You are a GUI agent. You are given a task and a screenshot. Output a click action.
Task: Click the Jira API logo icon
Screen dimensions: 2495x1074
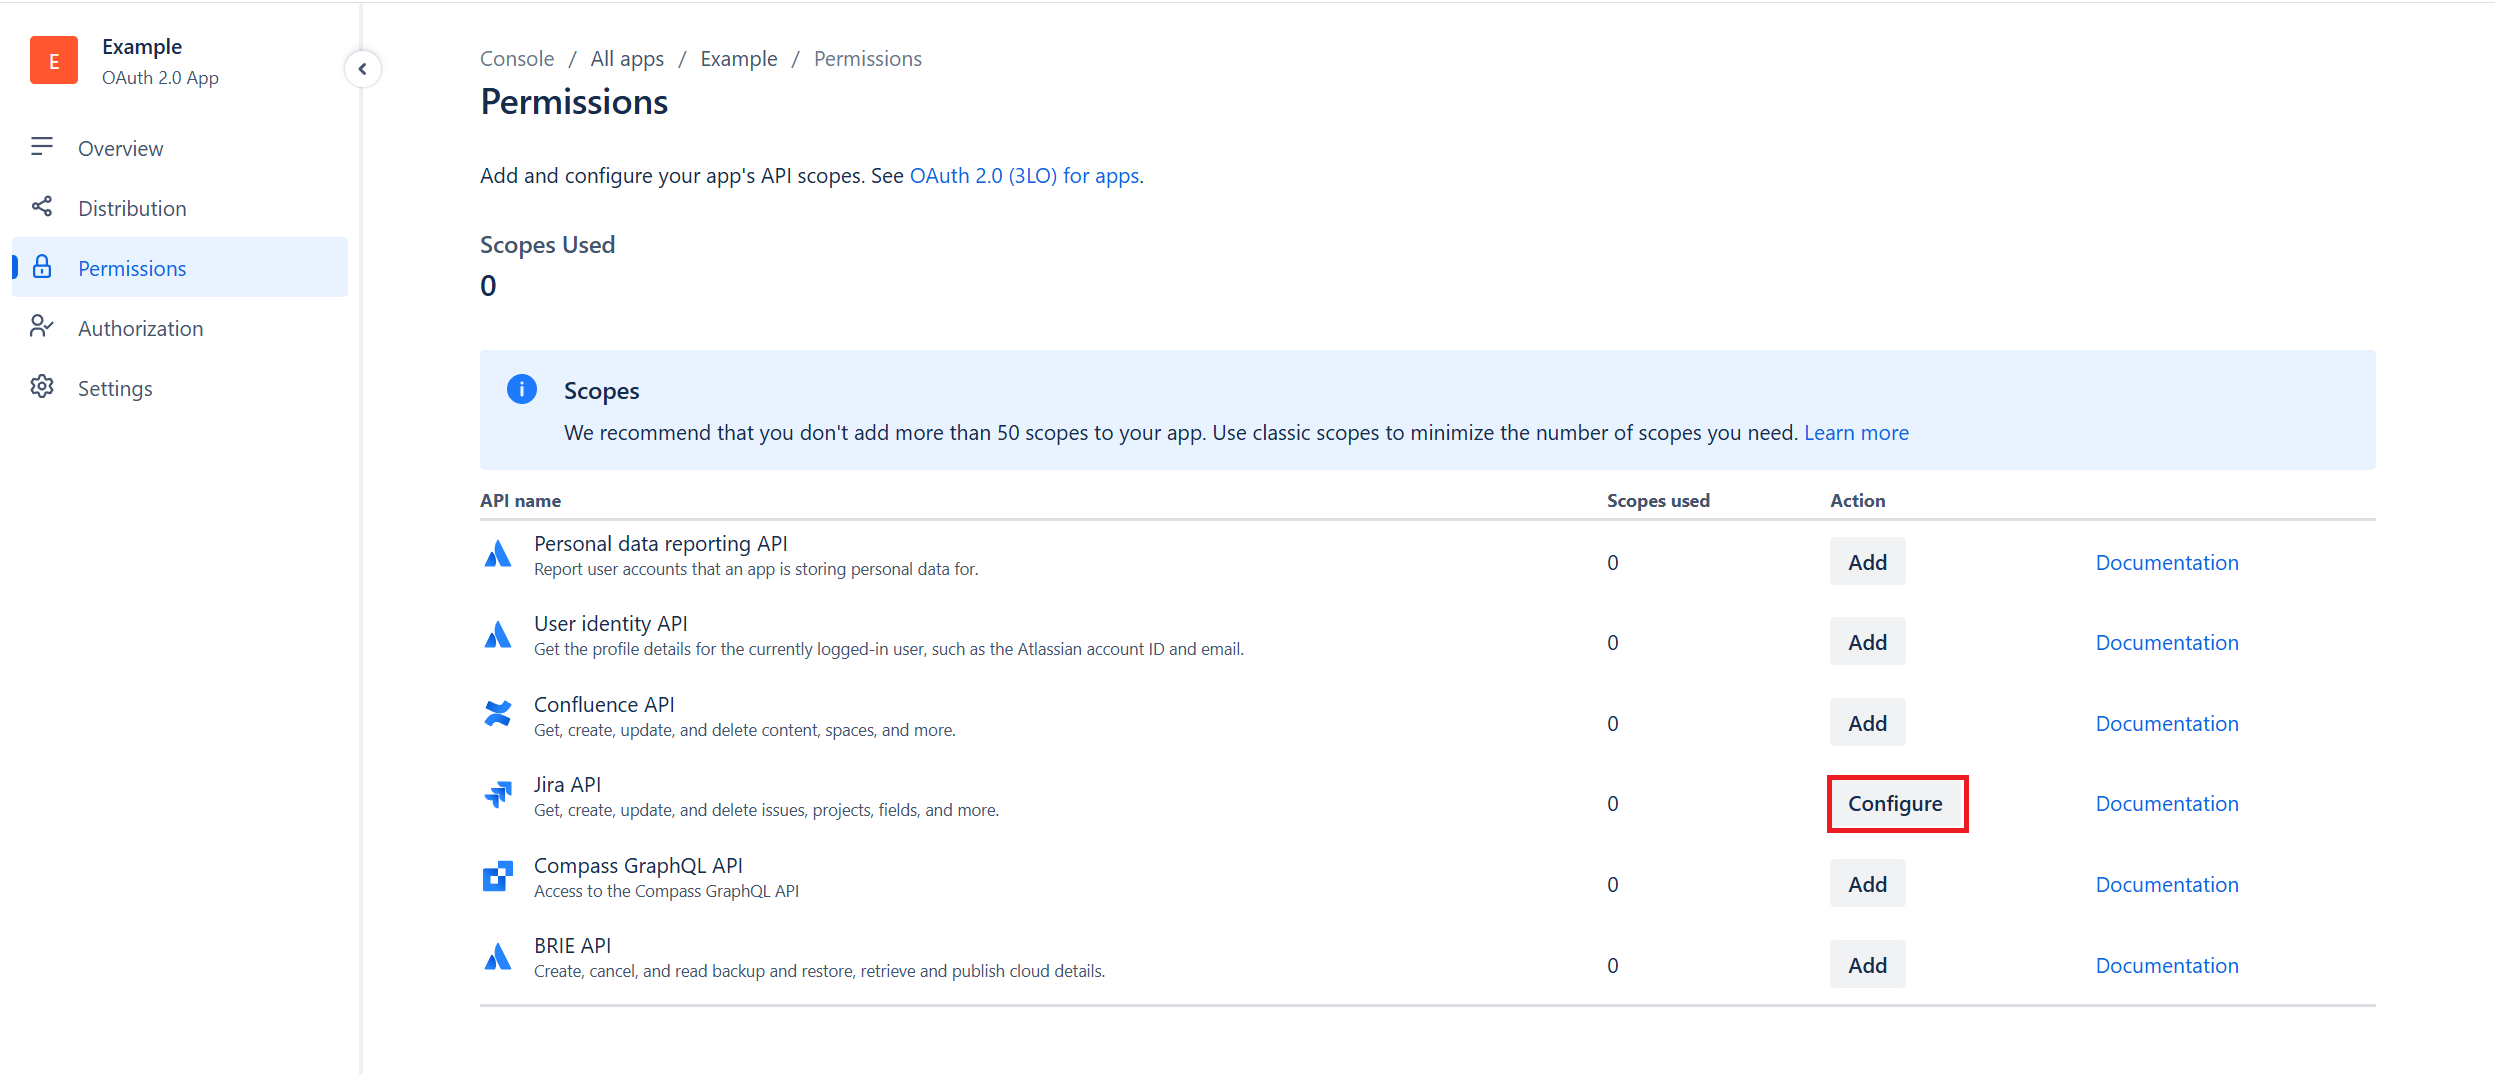click(x=498, y=795)
